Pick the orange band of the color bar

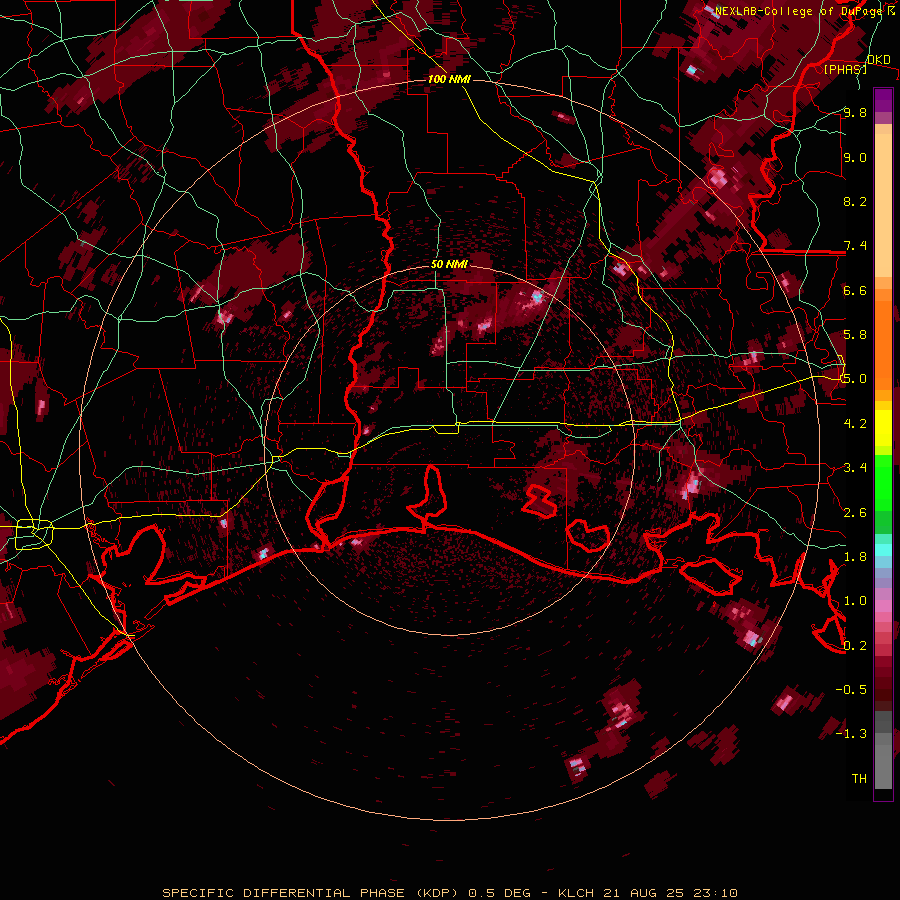coord(883,344)
